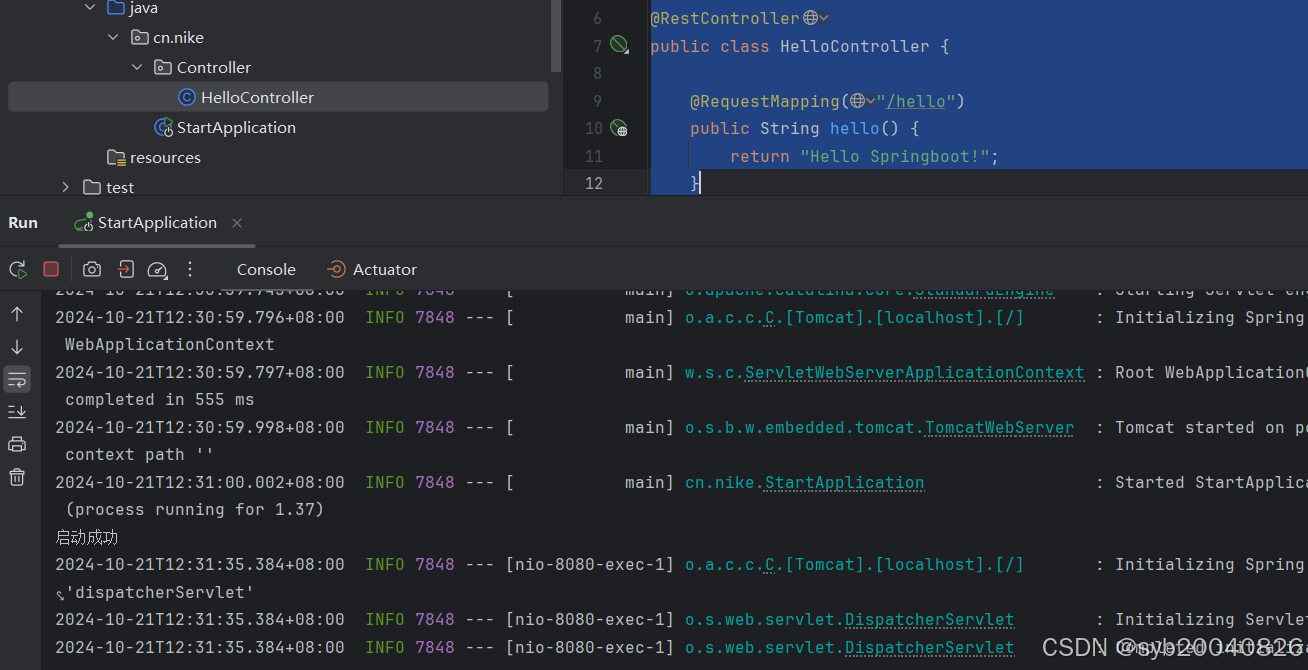
Task: Click the project tree vertical scrollbar
Action: [556, 36]
